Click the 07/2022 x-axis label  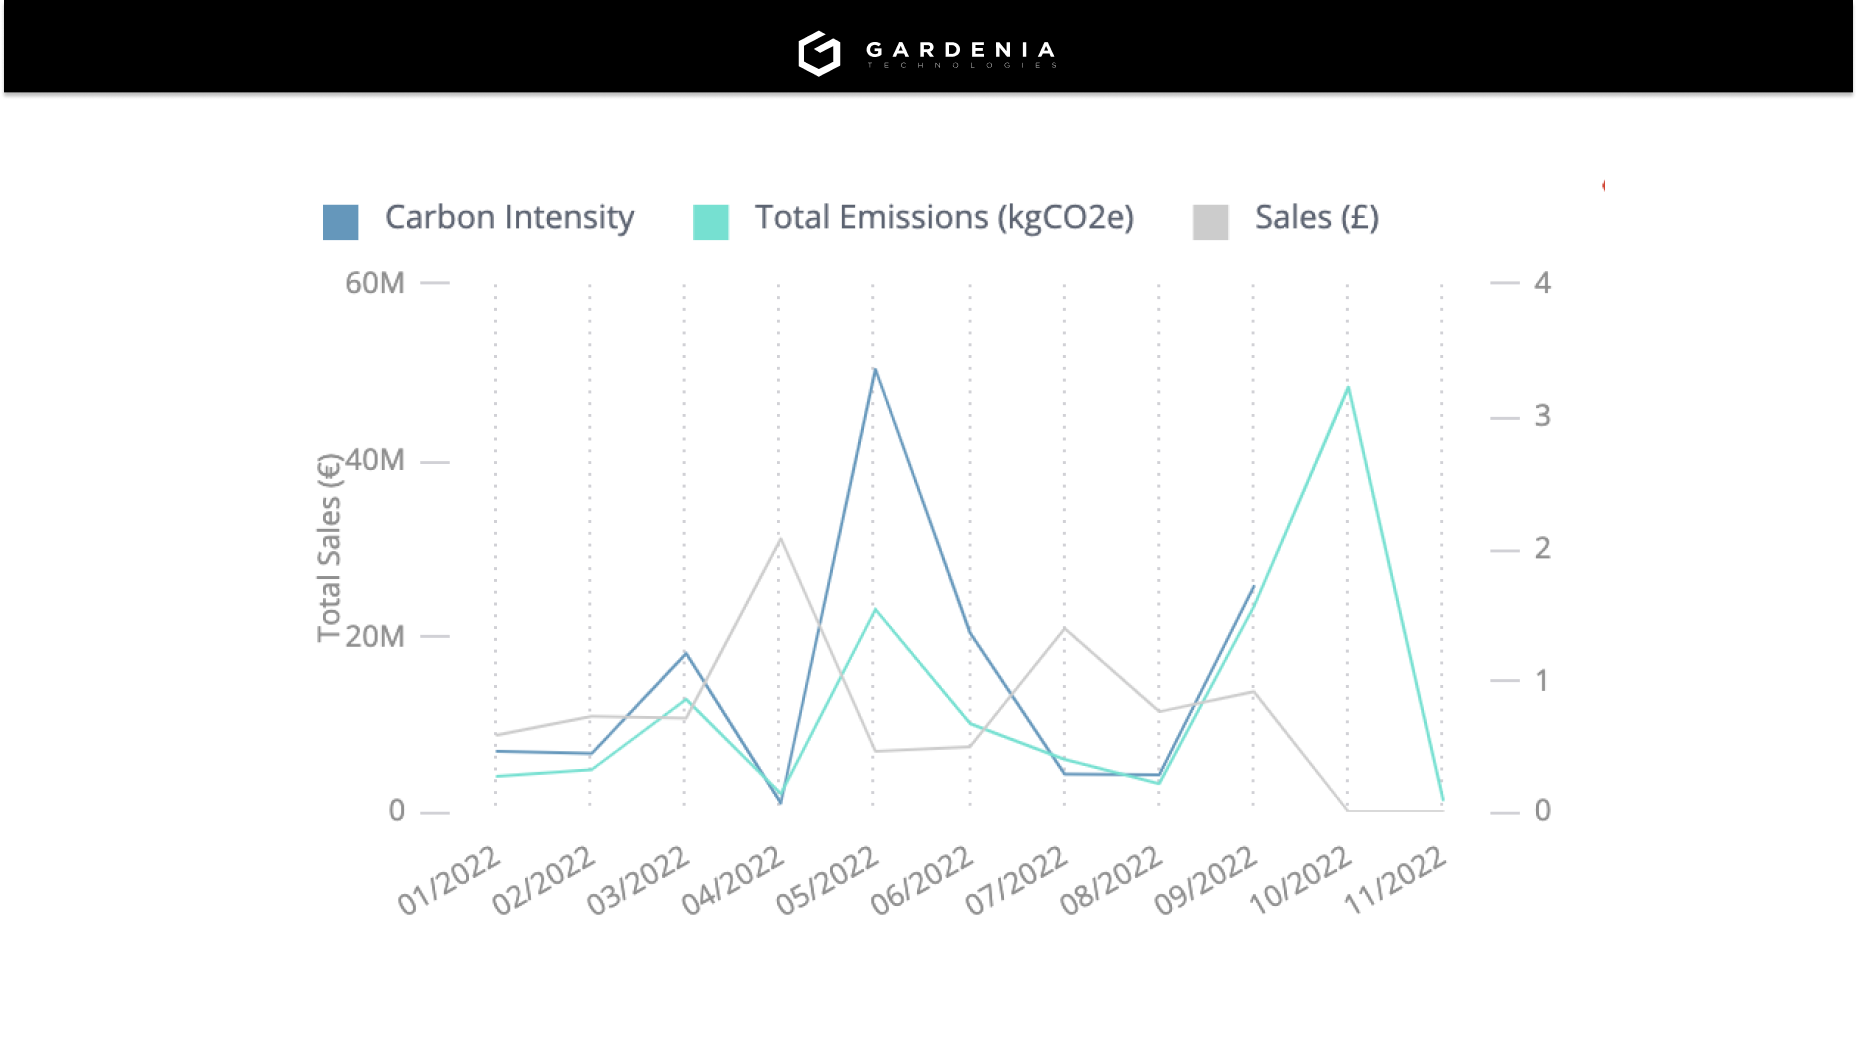1016,880
